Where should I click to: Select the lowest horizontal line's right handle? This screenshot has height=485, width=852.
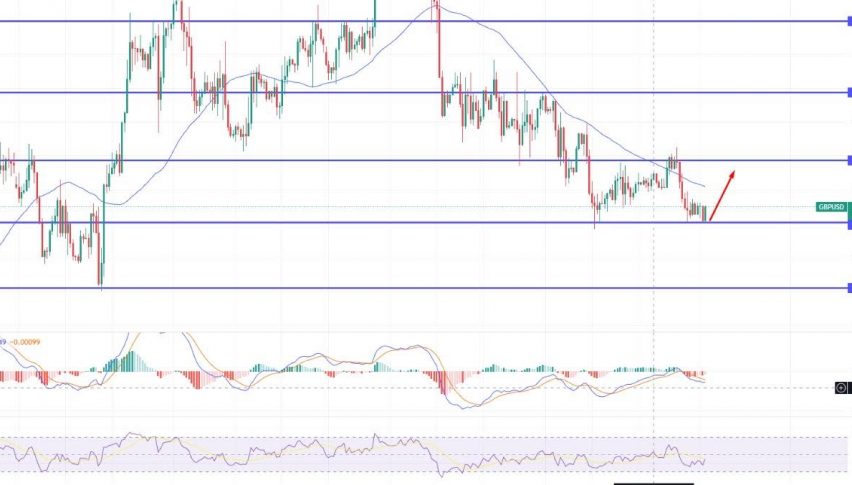[849, 288]
